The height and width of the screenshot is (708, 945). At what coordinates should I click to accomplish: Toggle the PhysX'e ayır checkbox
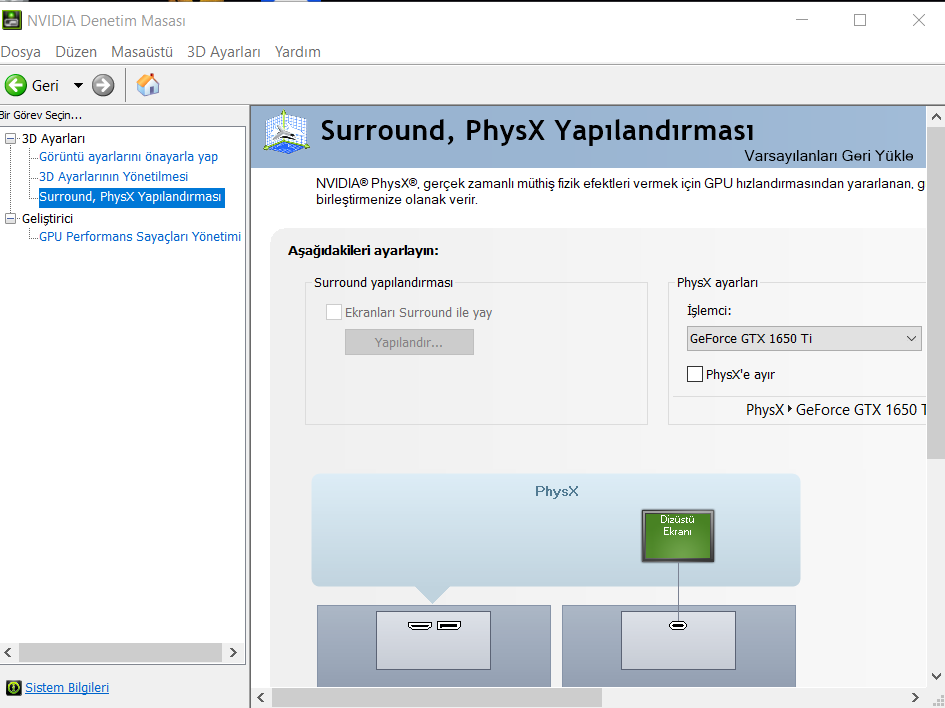695,374
